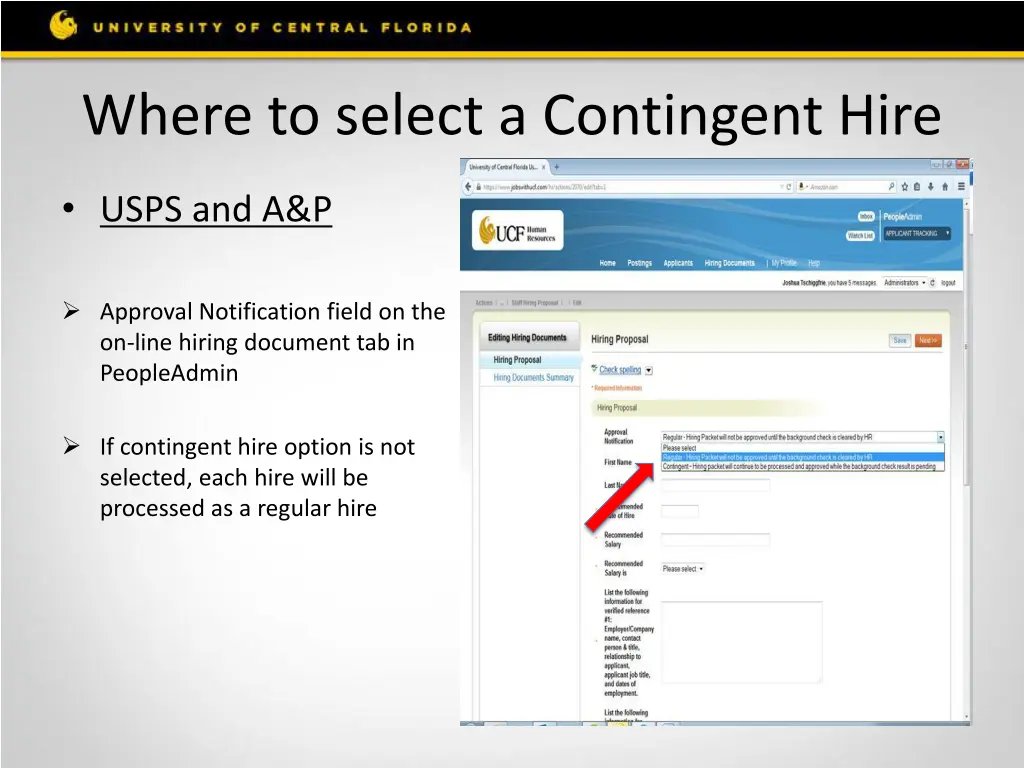Go to the Home menu item
Image resolution: width=1024 pixels, height=768 pixels.
[607, 263]
